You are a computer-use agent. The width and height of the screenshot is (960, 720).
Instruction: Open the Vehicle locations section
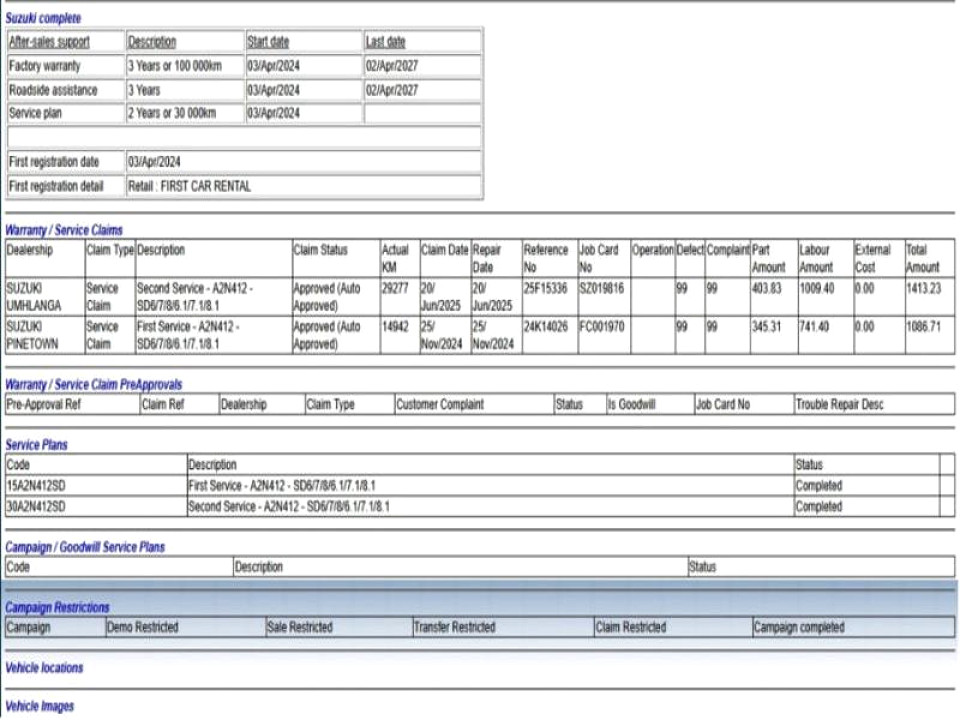[x=44, y=667]
